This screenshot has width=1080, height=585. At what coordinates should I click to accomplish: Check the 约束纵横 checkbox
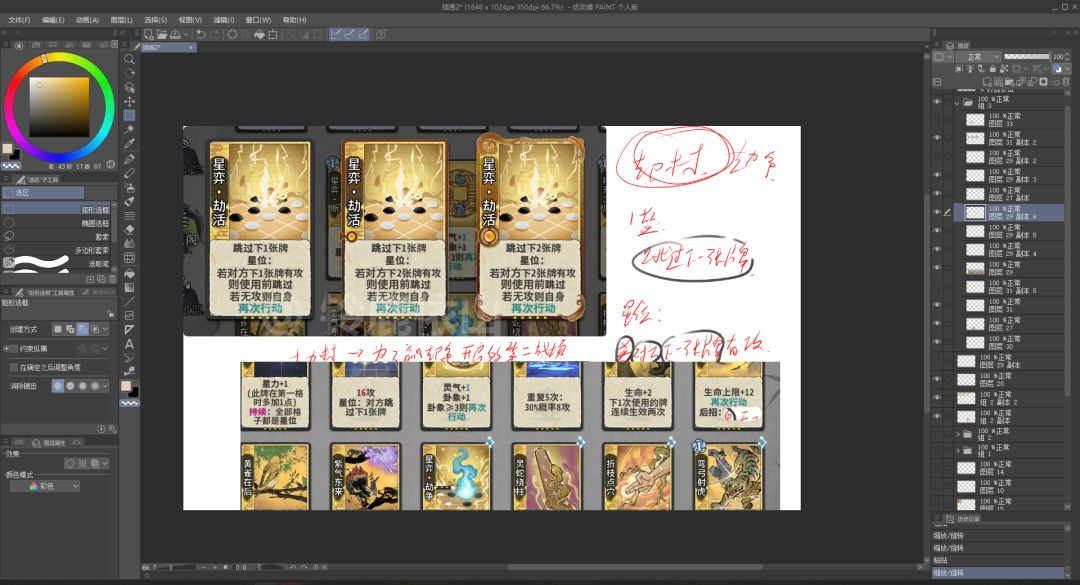[x=14, y=349]
